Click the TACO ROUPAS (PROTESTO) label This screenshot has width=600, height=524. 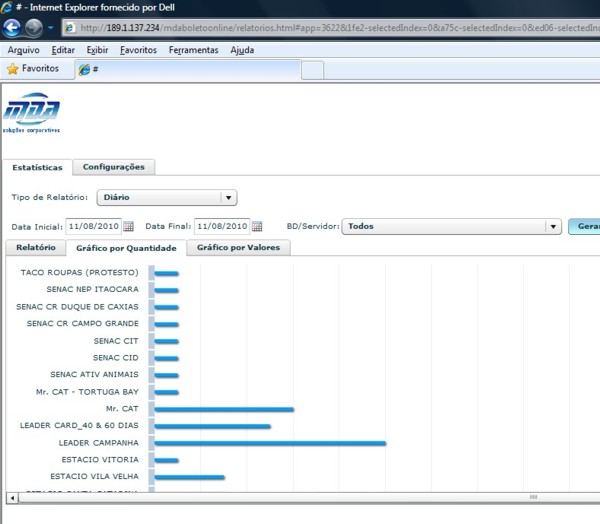click(x=80, y=273)
